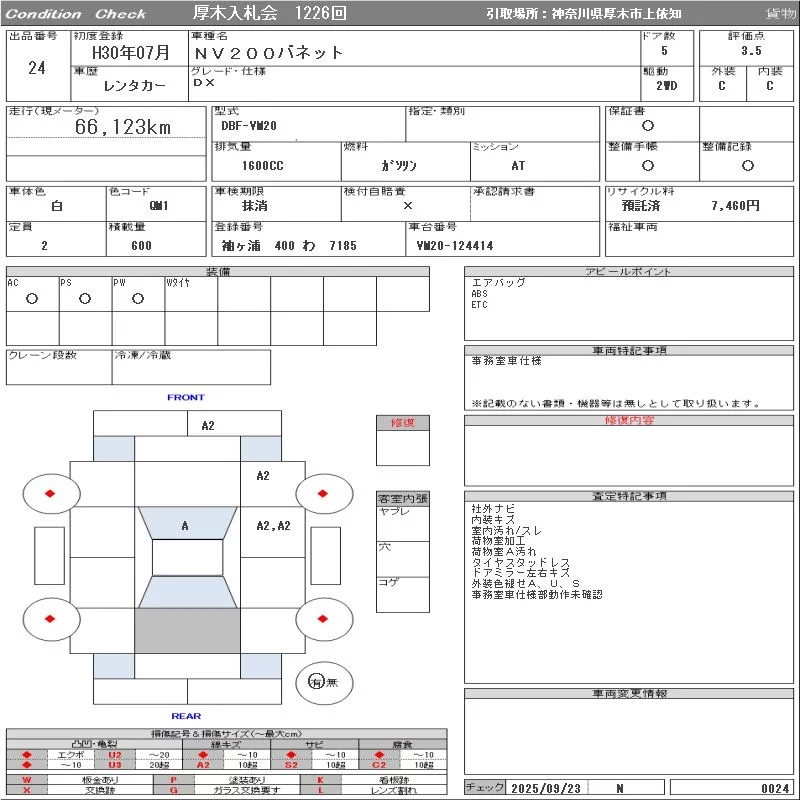Click the gray rear panel in car diagram

click(188, 630)
